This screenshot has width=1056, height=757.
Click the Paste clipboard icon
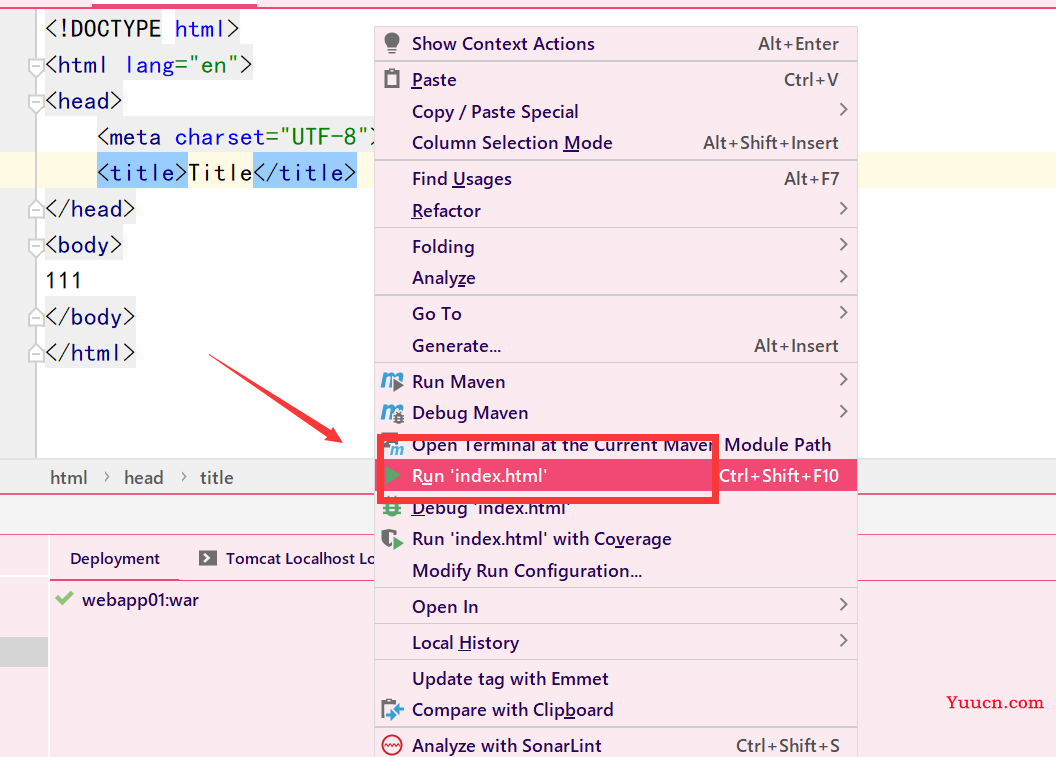(391, 79)
